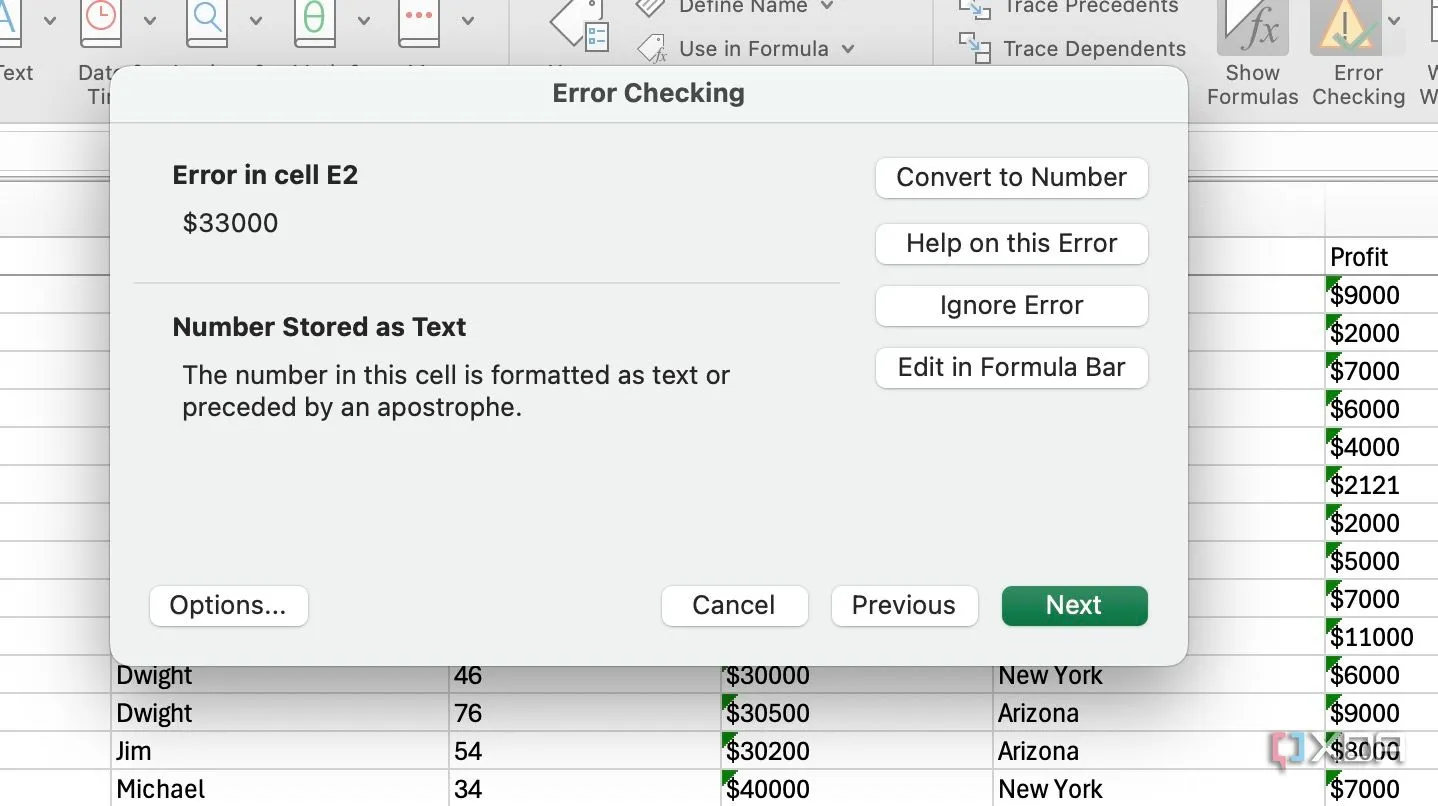Open the Options... button in dialog
Viewport: 1438px width, 806px height.
coord(228,605)
